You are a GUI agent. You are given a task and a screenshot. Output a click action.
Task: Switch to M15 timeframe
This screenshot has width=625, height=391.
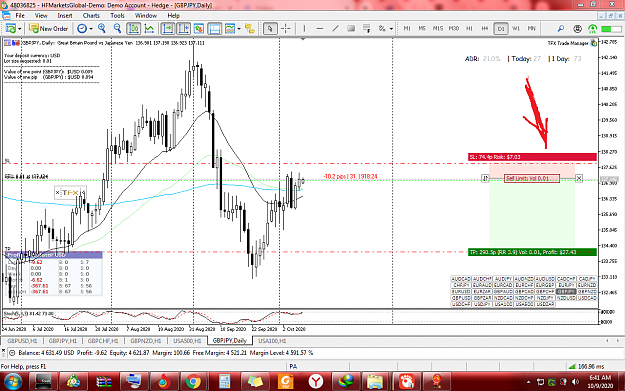coord(438,29)
